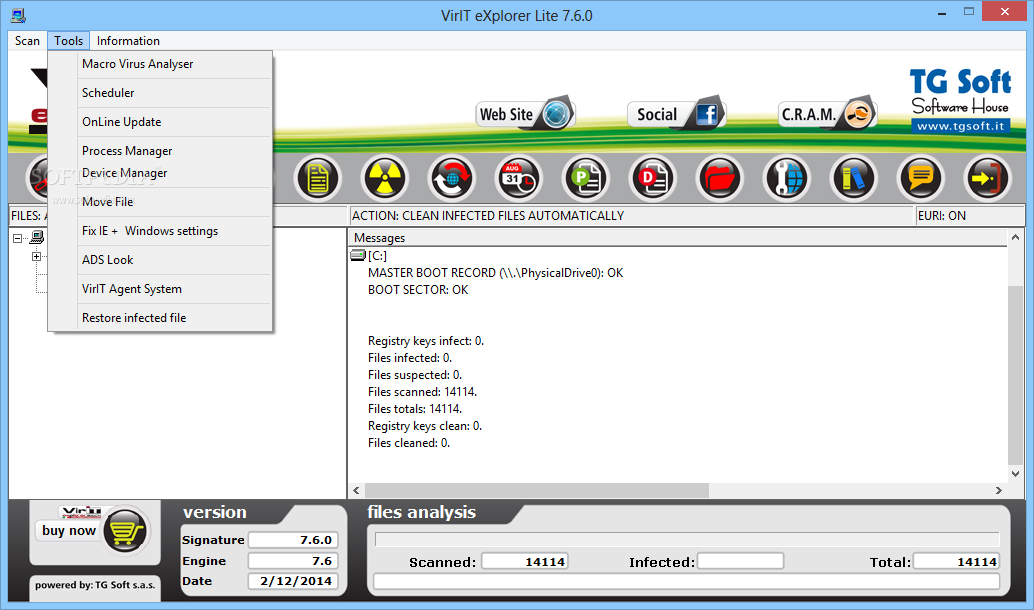Image resolution: width=1034 pixels, height=610 pixels.
Task: Click the yellow report document icon
Action: [x=319, y=178]
